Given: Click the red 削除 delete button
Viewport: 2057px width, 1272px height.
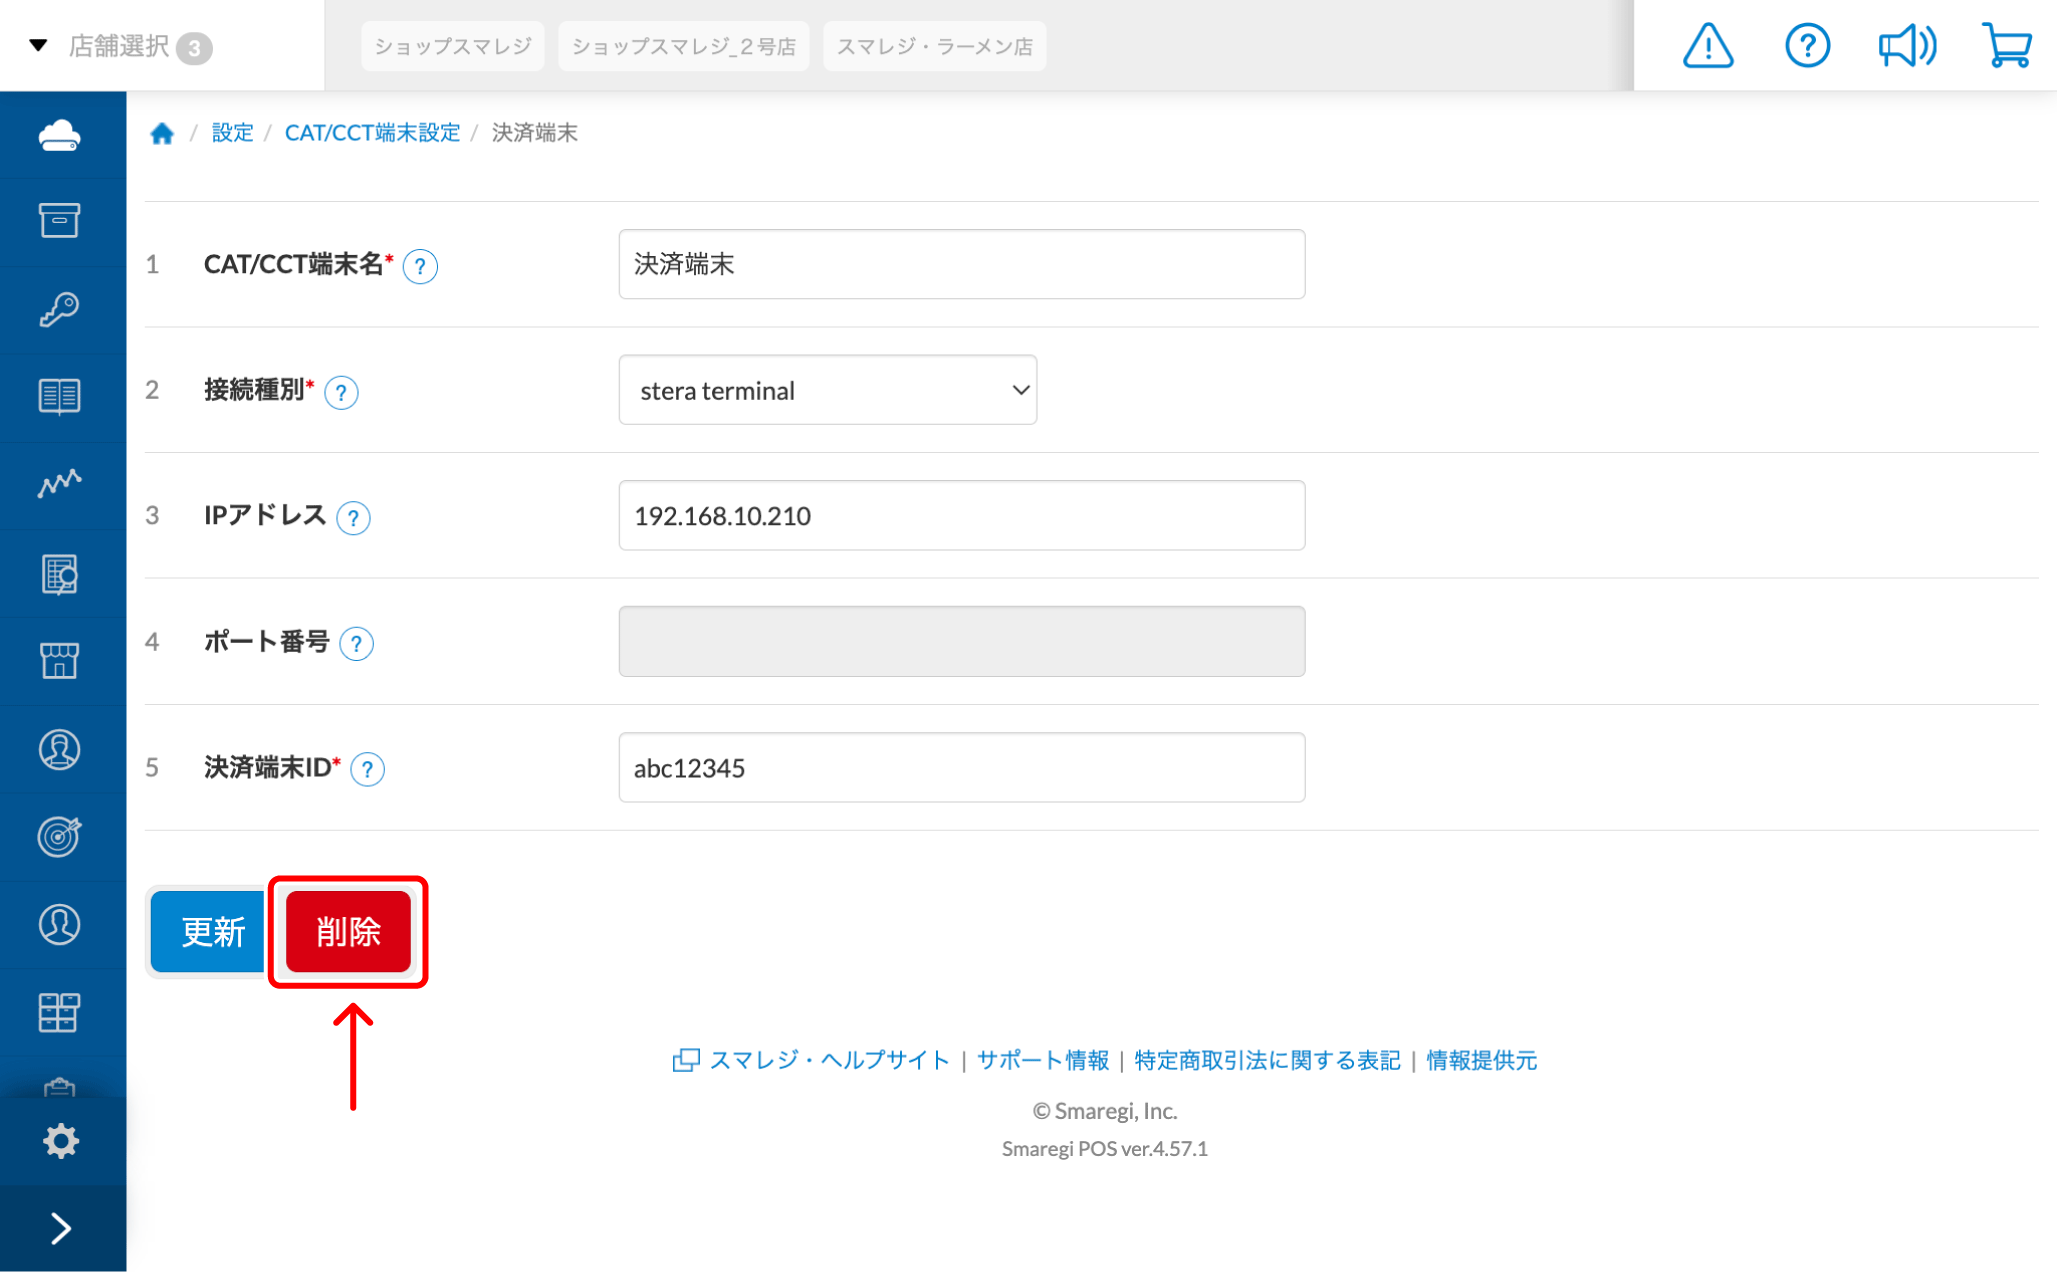Looking at the screenshot, I should click(348, 932).
